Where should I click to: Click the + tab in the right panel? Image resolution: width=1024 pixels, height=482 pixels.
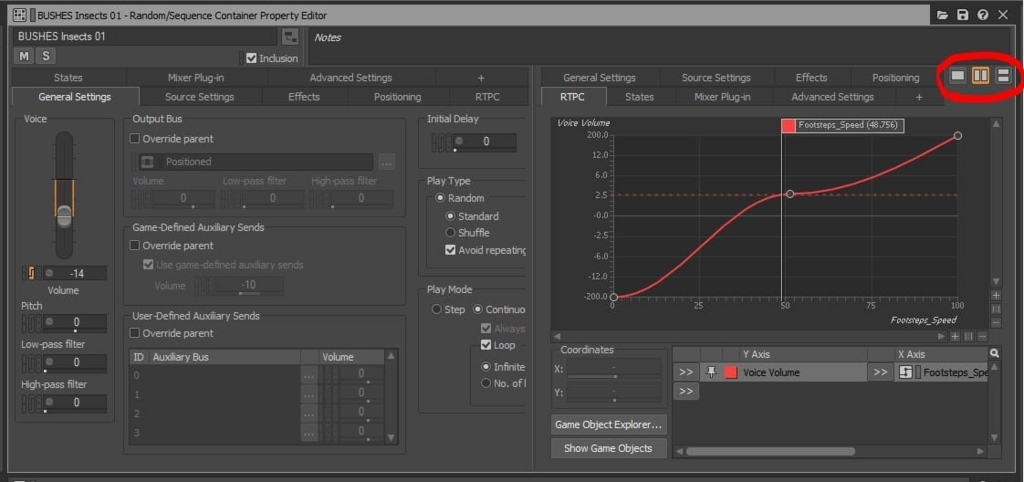(919, 97)
